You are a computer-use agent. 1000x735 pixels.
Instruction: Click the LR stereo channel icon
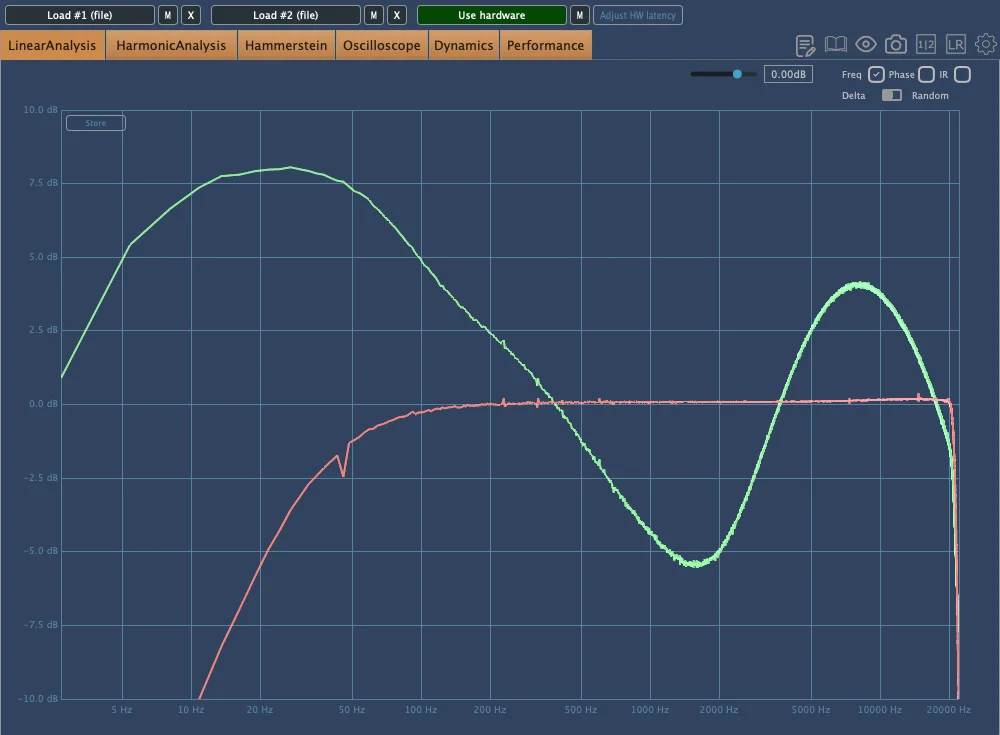(x=956, y=45)
